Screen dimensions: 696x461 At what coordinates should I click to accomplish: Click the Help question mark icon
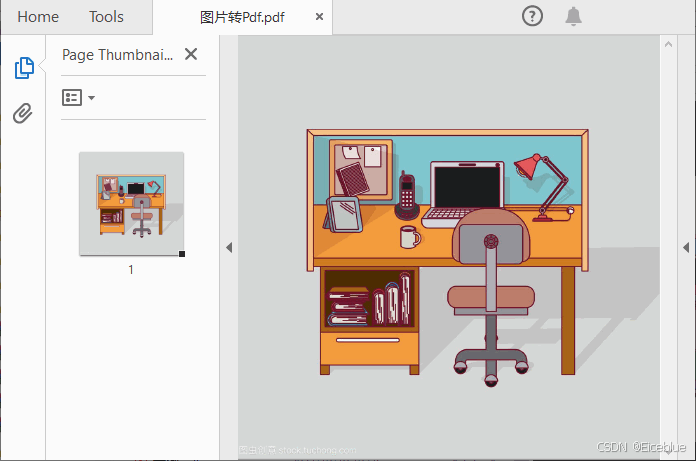click(532, 16)
